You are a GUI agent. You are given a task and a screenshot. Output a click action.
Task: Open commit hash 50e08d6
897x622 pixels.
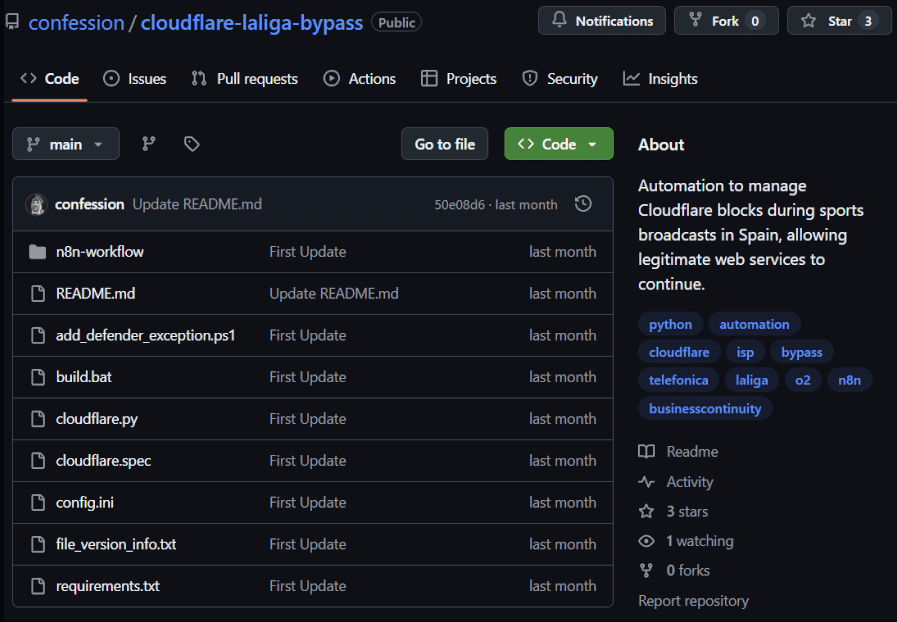[459, 205]
